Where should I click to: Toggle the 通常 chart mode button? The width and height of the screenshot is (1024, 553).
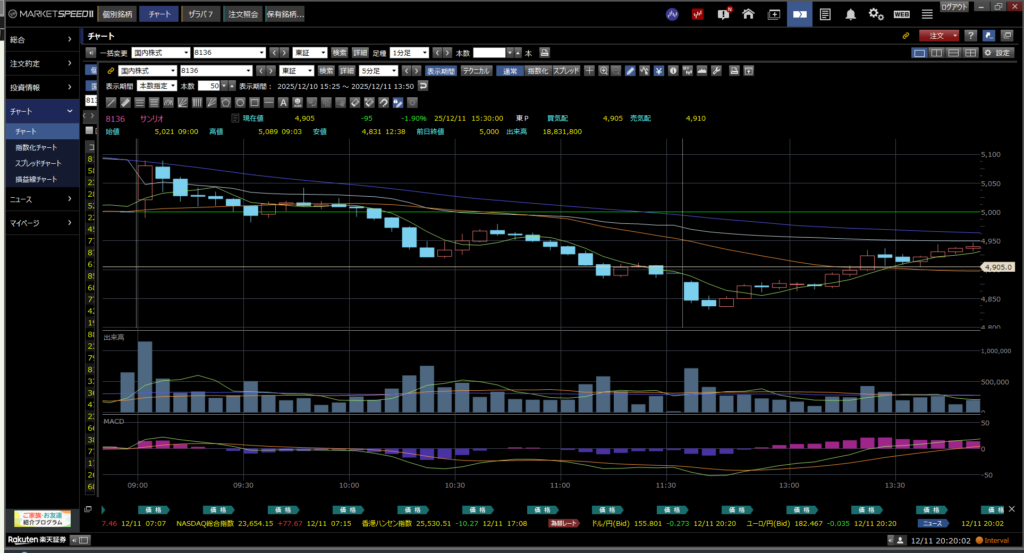click(510, 71)
